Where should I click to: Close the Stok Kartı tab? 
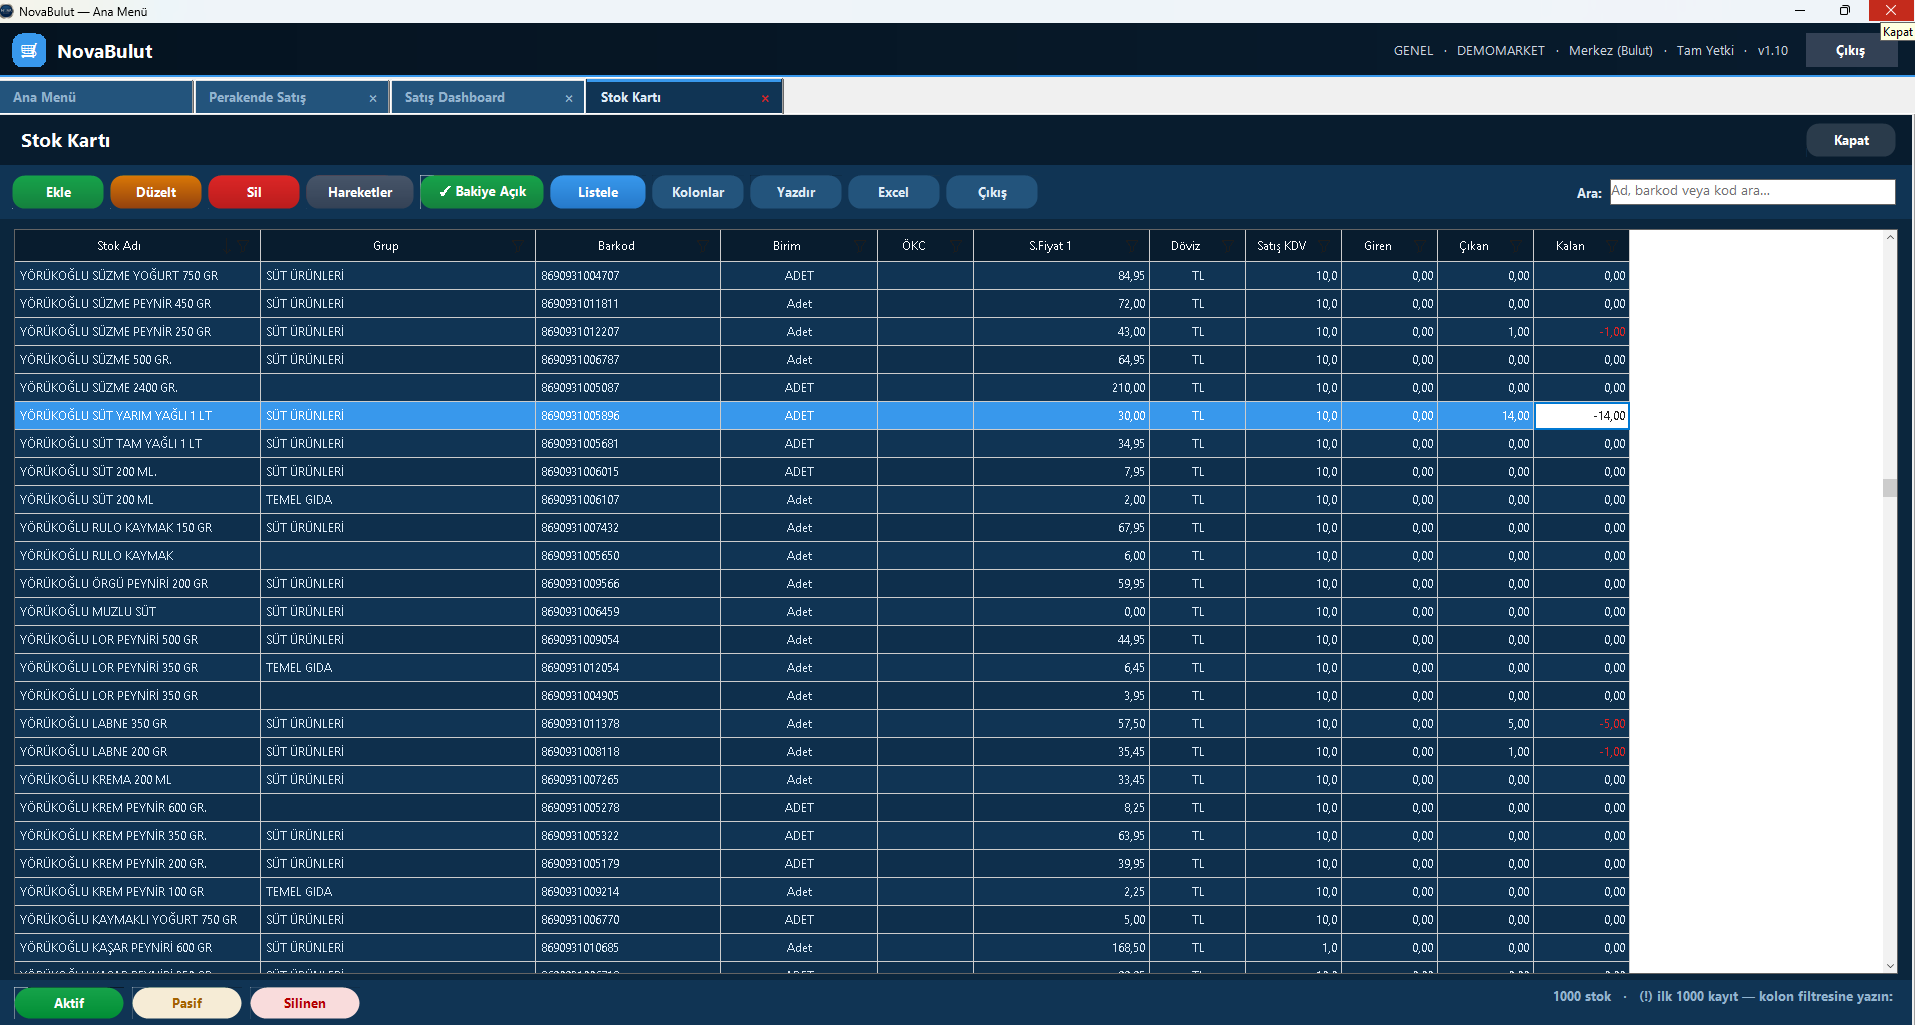(765, 98)
